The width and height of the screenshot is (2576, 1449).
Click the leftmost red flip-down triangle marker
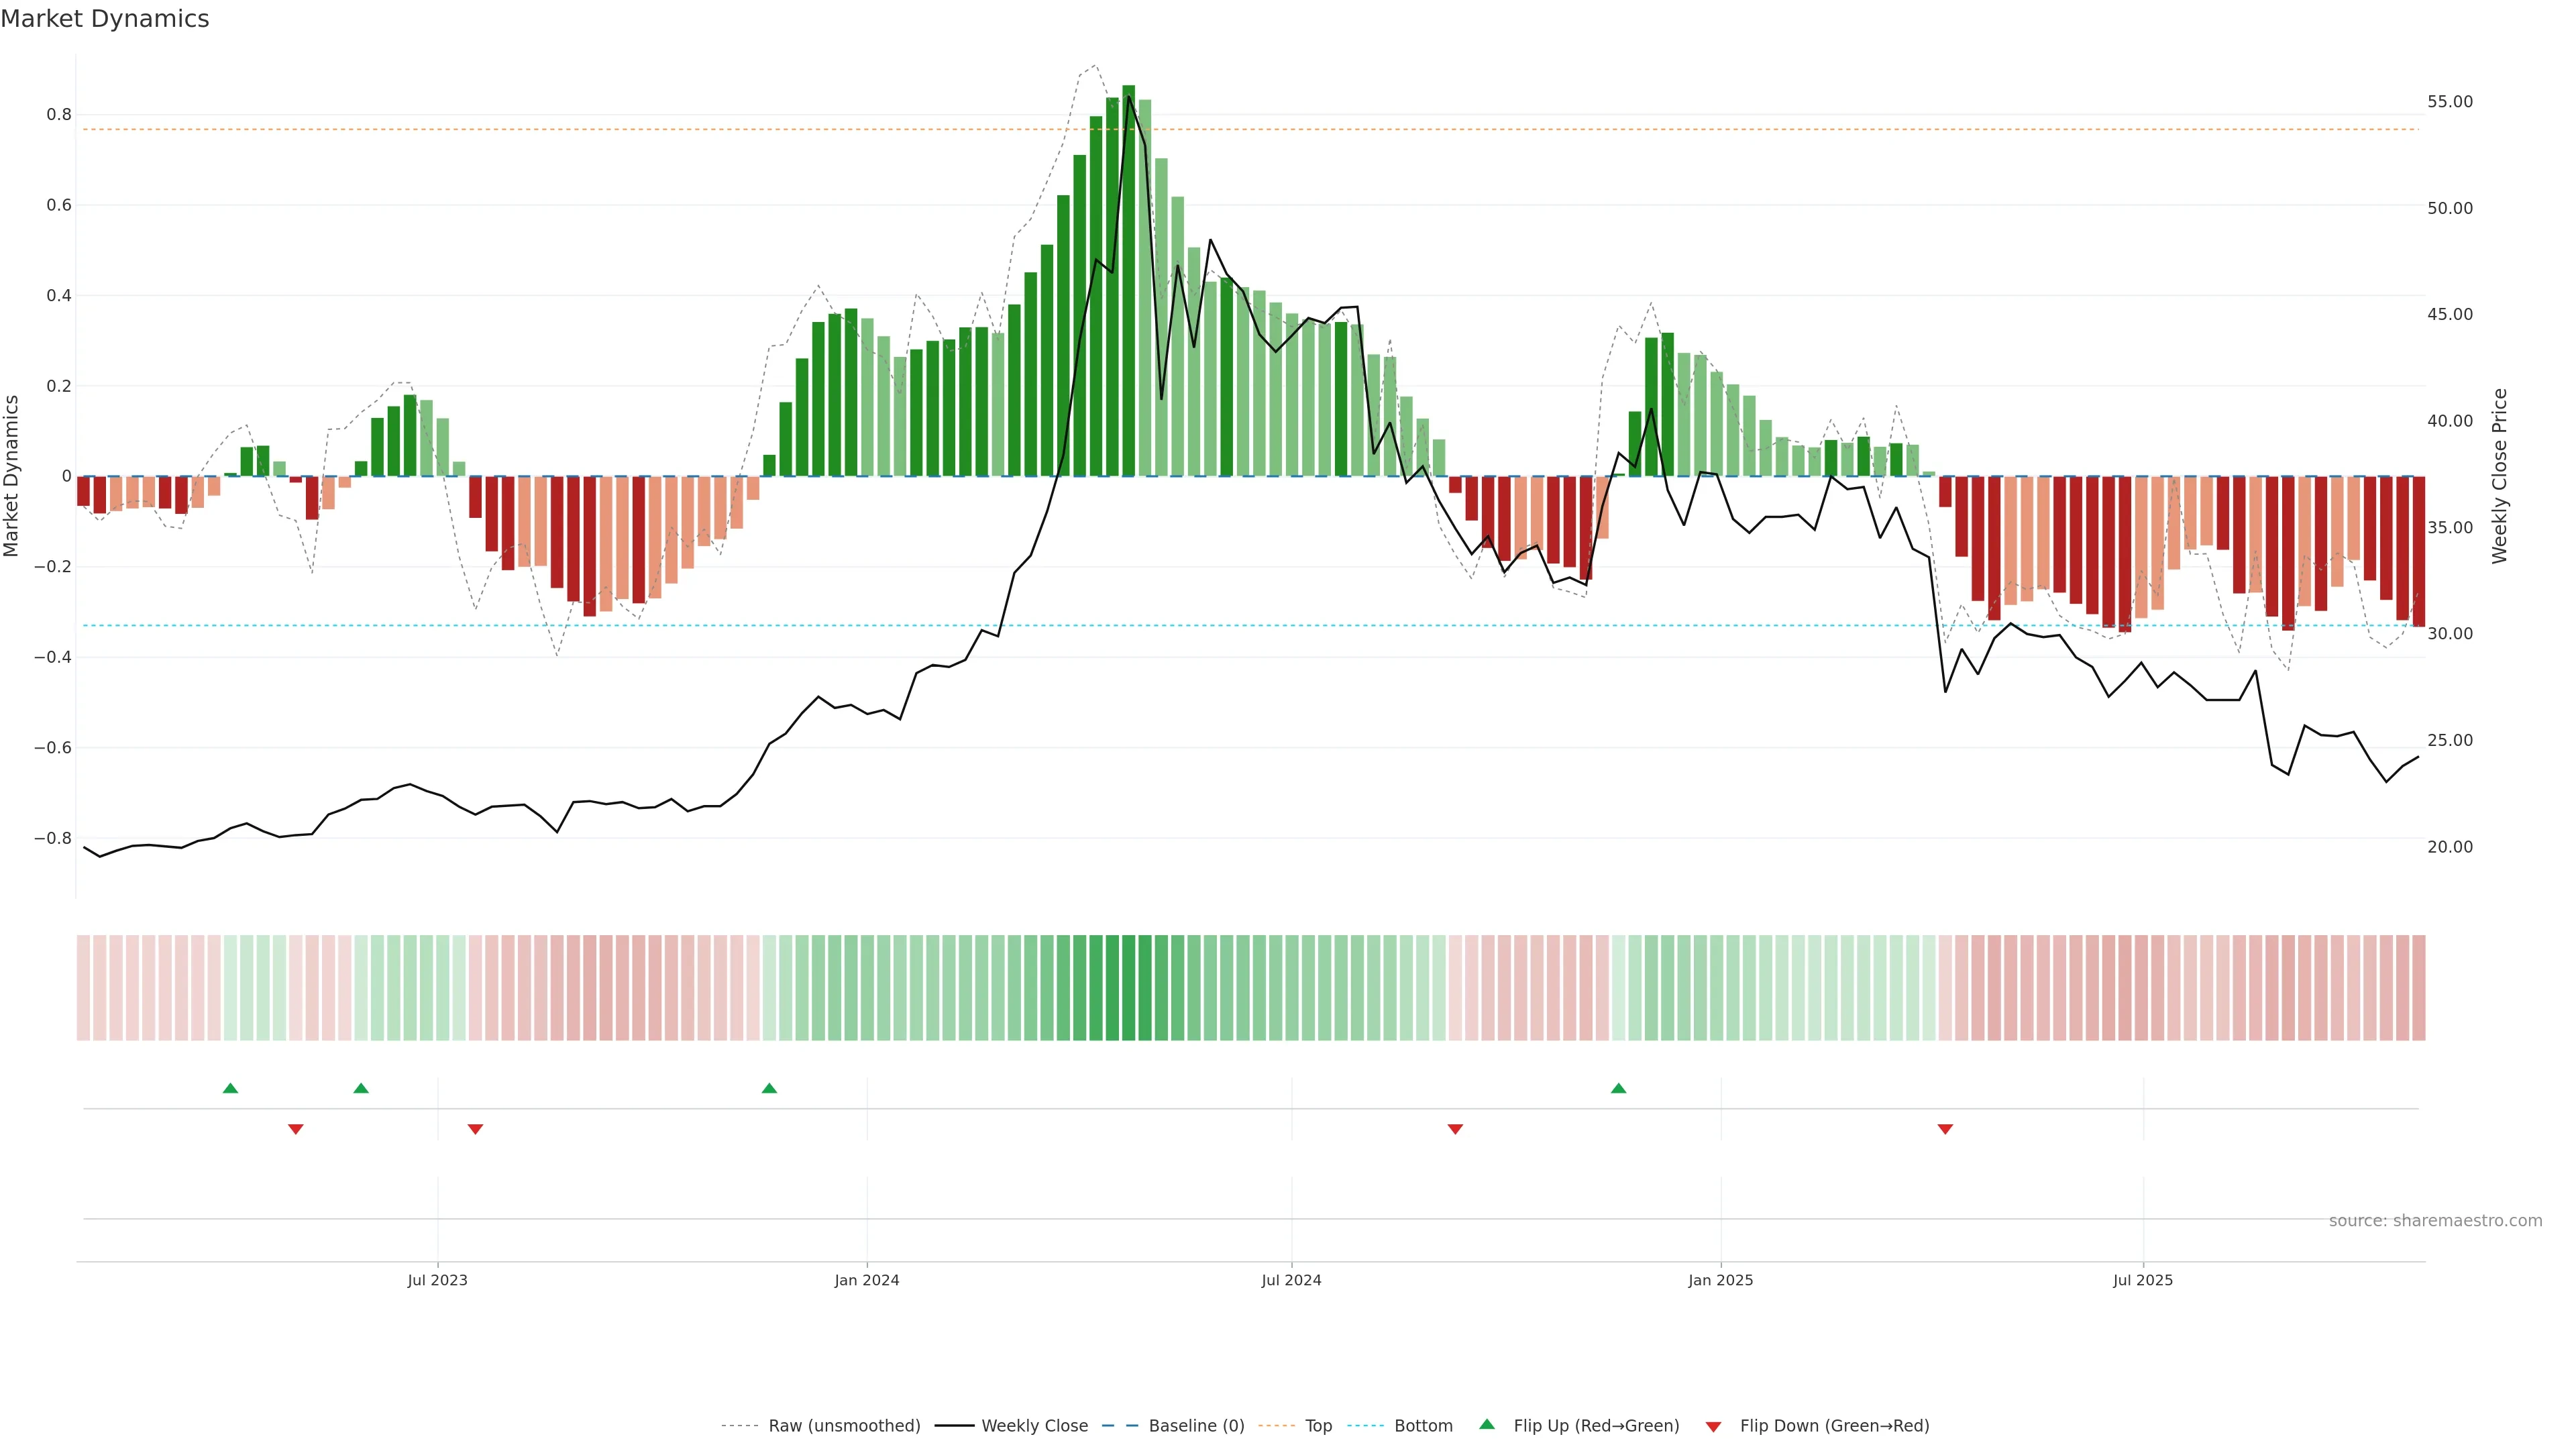295,1129
